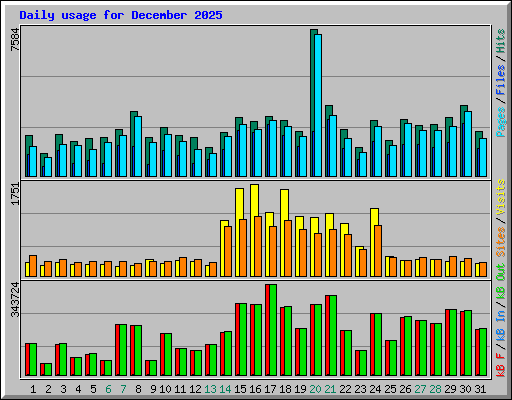Click the kB axis value 343724

tap(15, 299)
